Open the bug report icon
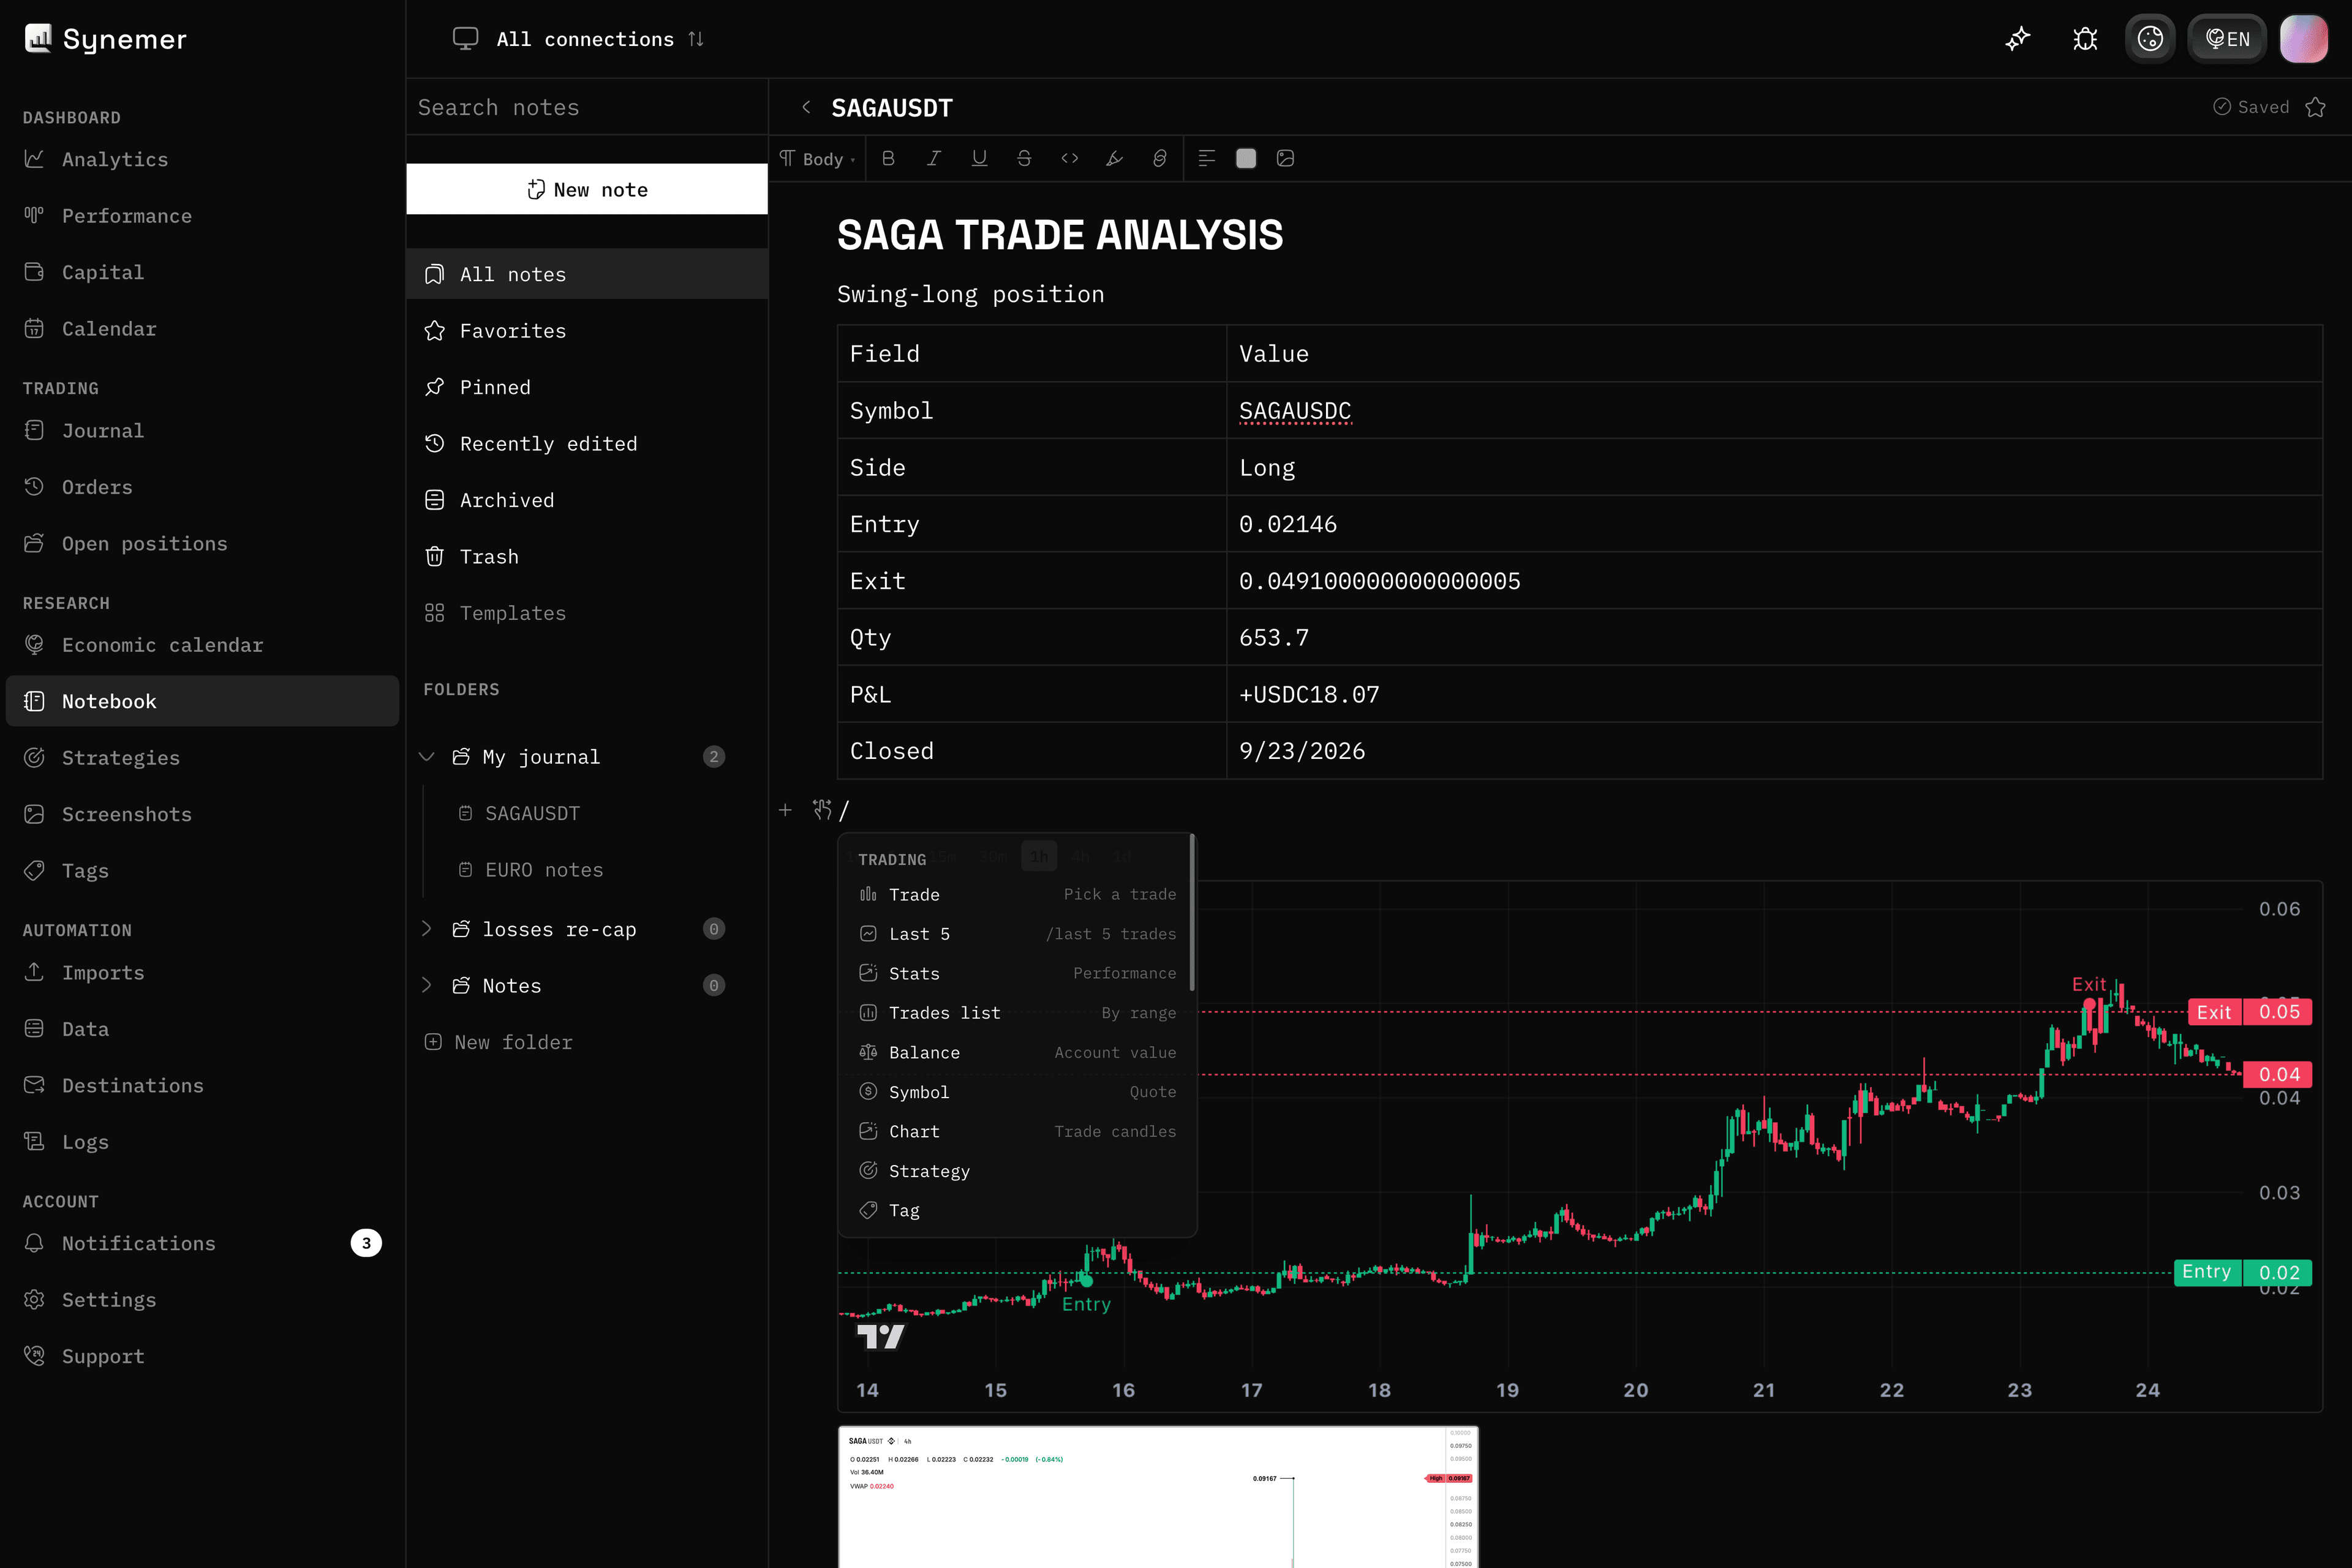This screenshot has width=2352, height=1568. 2085,39
